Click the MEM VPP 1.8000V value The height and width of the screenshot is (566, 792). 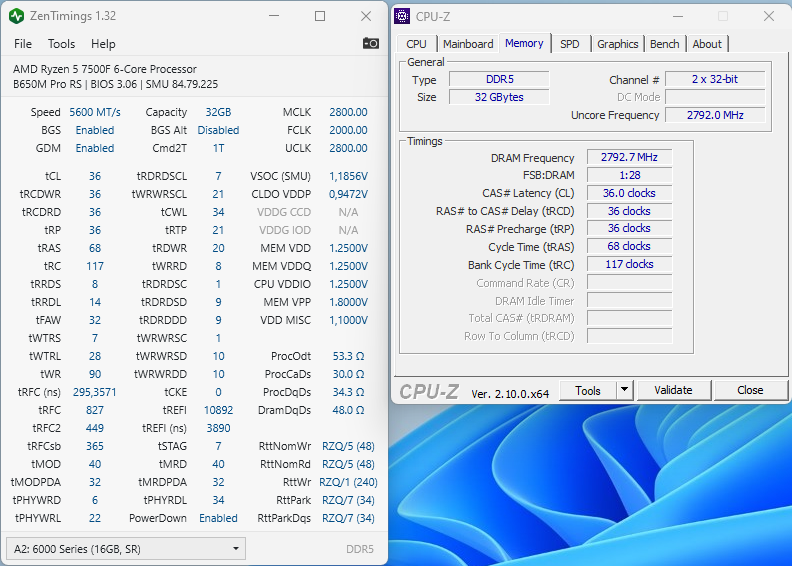(x=348, y=302)
